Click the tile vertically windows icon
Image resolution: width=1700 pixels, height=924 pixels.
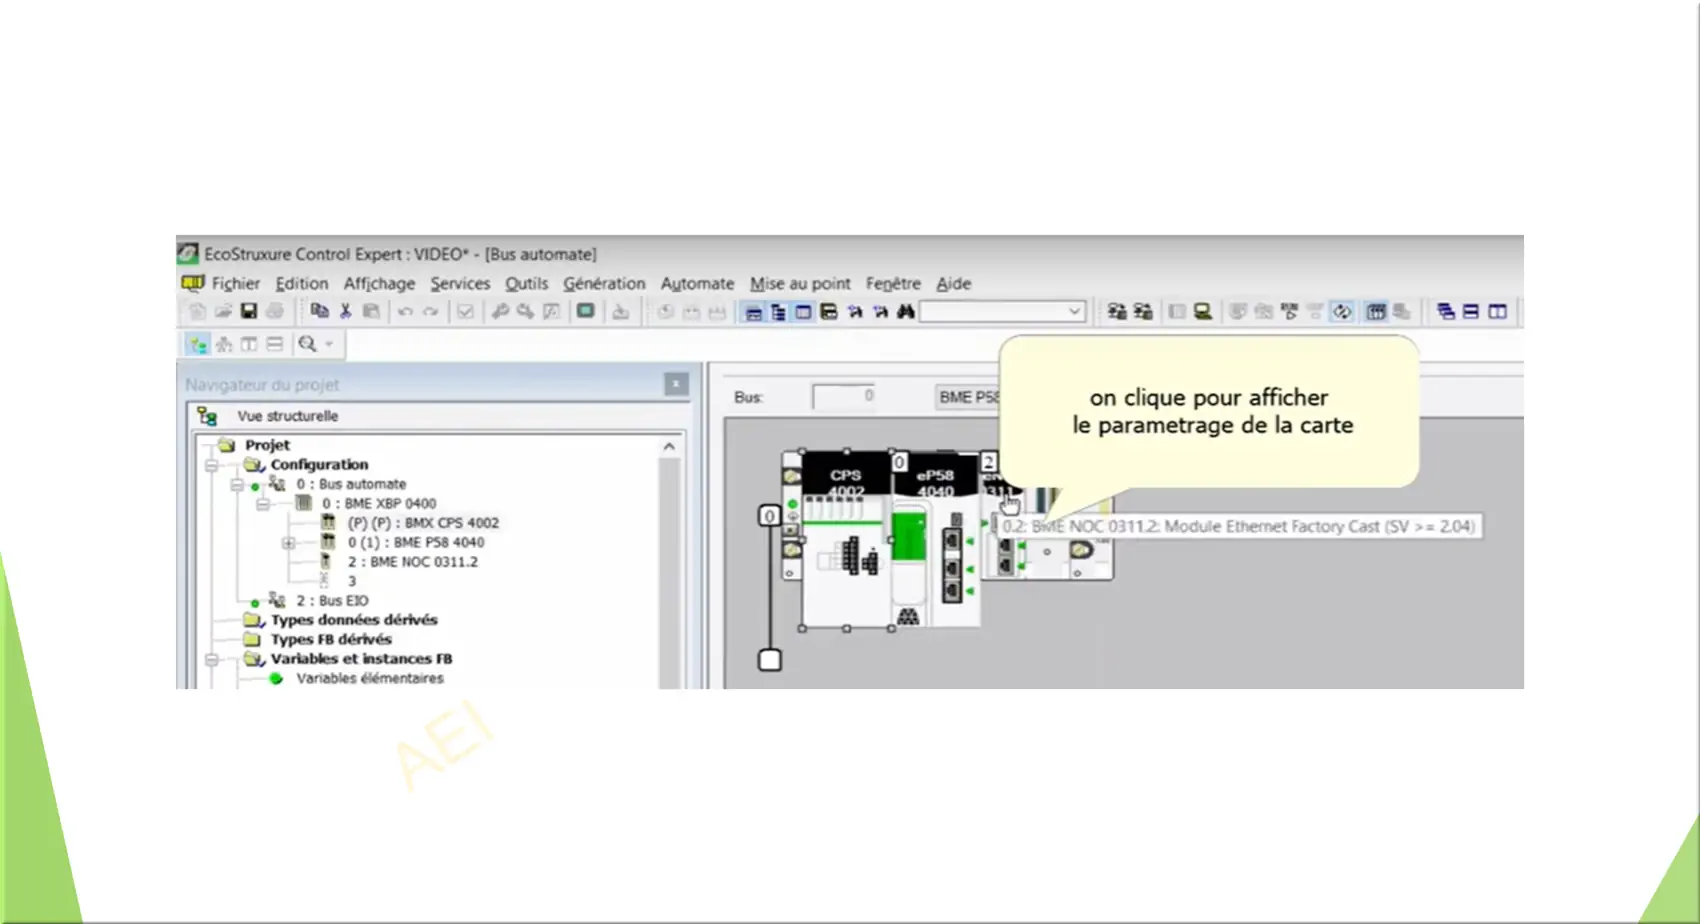pyautogui.click(x=1497, y=312)
